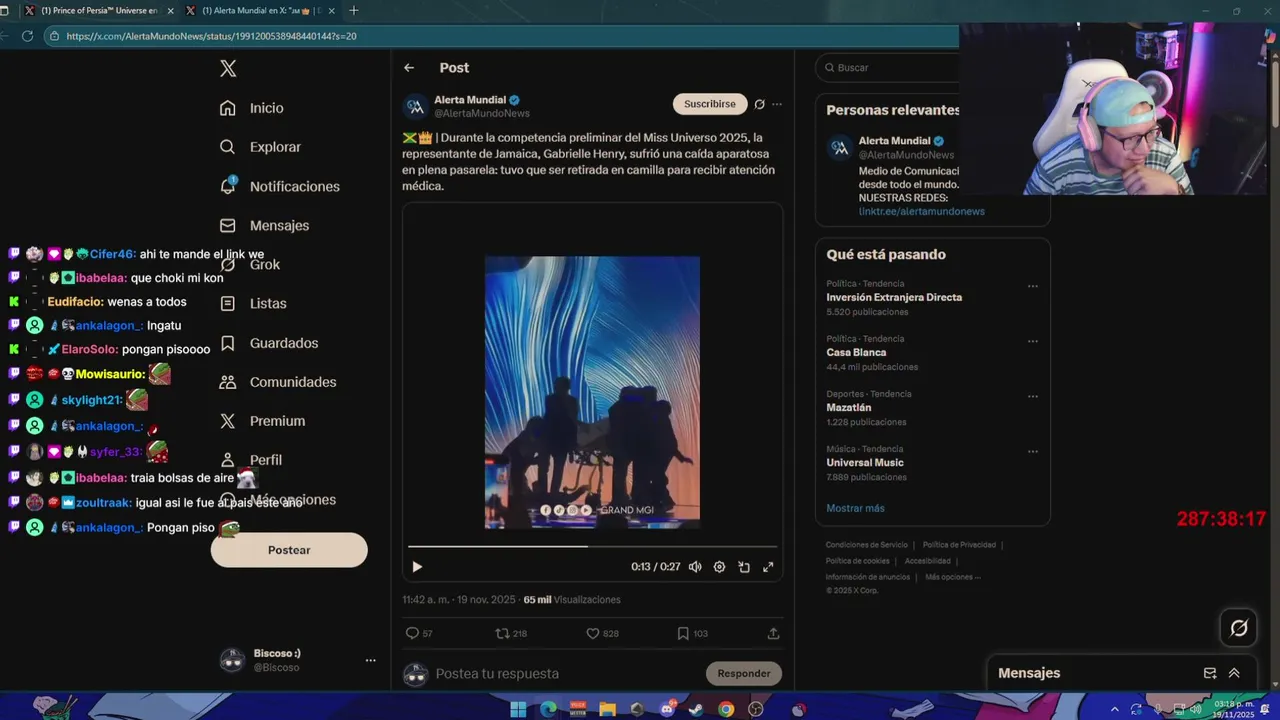
Task: Open video settings gear
Action: point(719,567)
